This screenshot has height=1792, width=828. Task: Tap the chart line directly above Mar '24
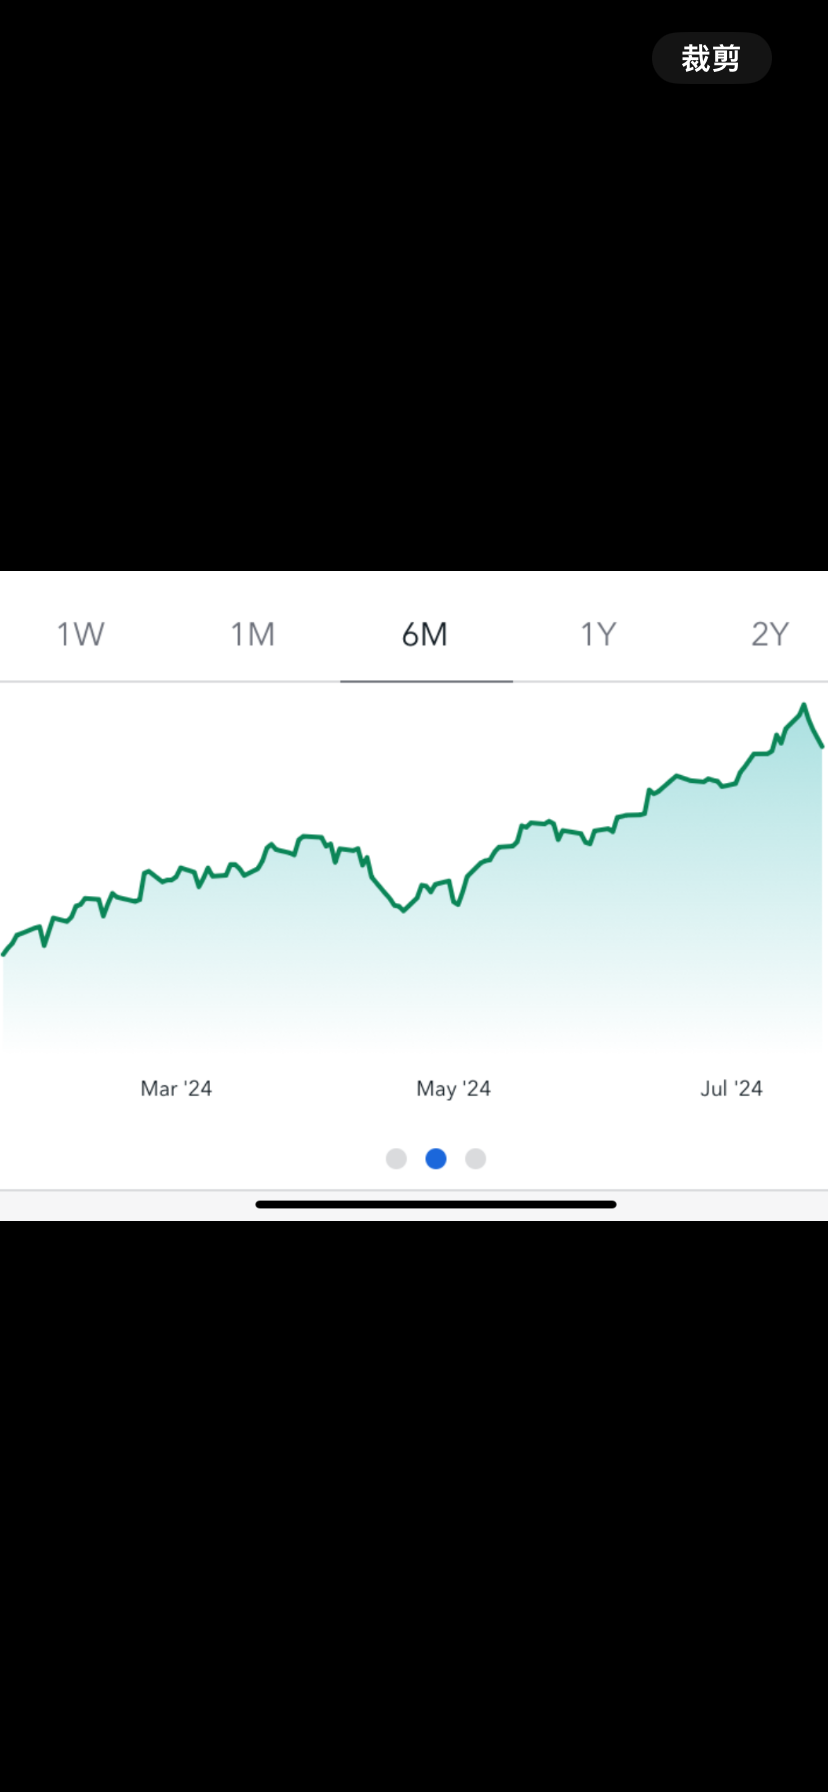point(176,878)
